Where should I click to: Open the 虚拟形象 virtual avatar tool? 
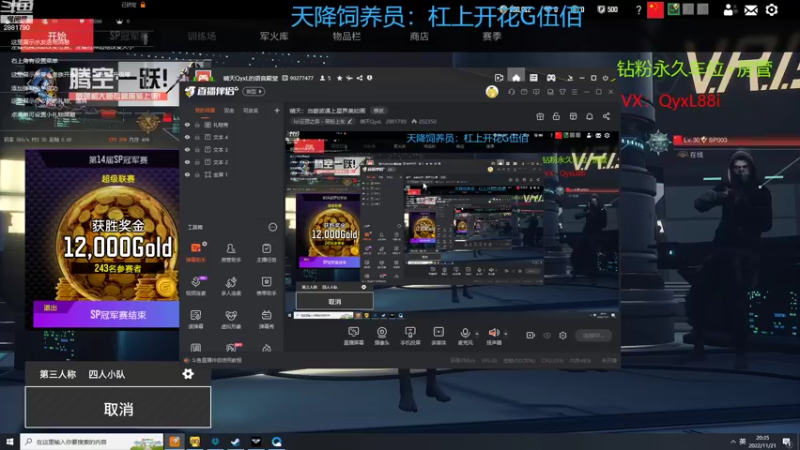(x=231, y=319)
